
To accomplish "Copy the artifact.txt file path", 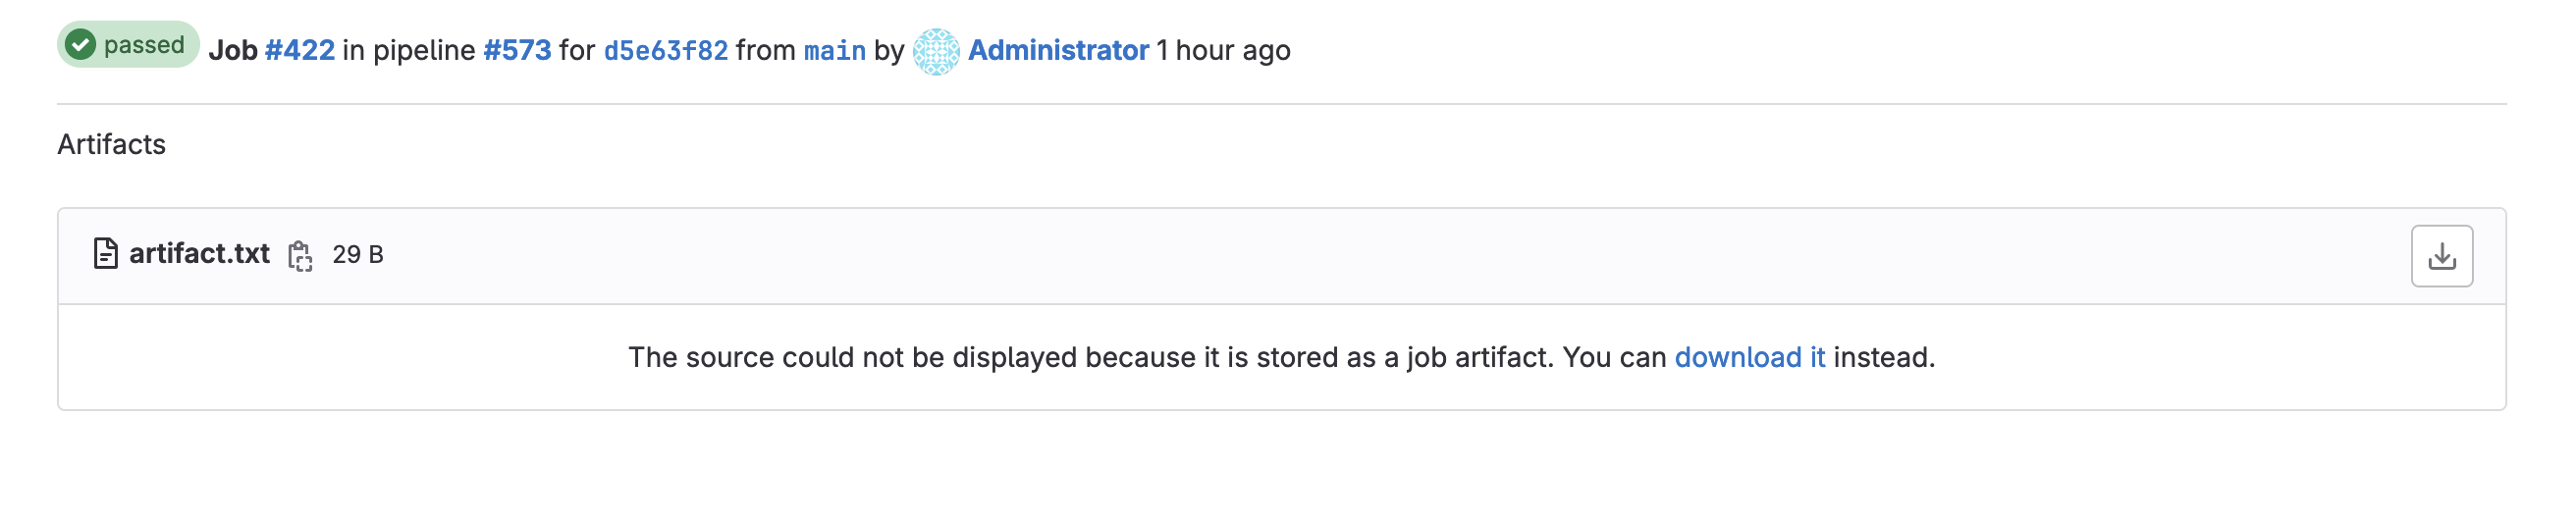I will point(300,256).
